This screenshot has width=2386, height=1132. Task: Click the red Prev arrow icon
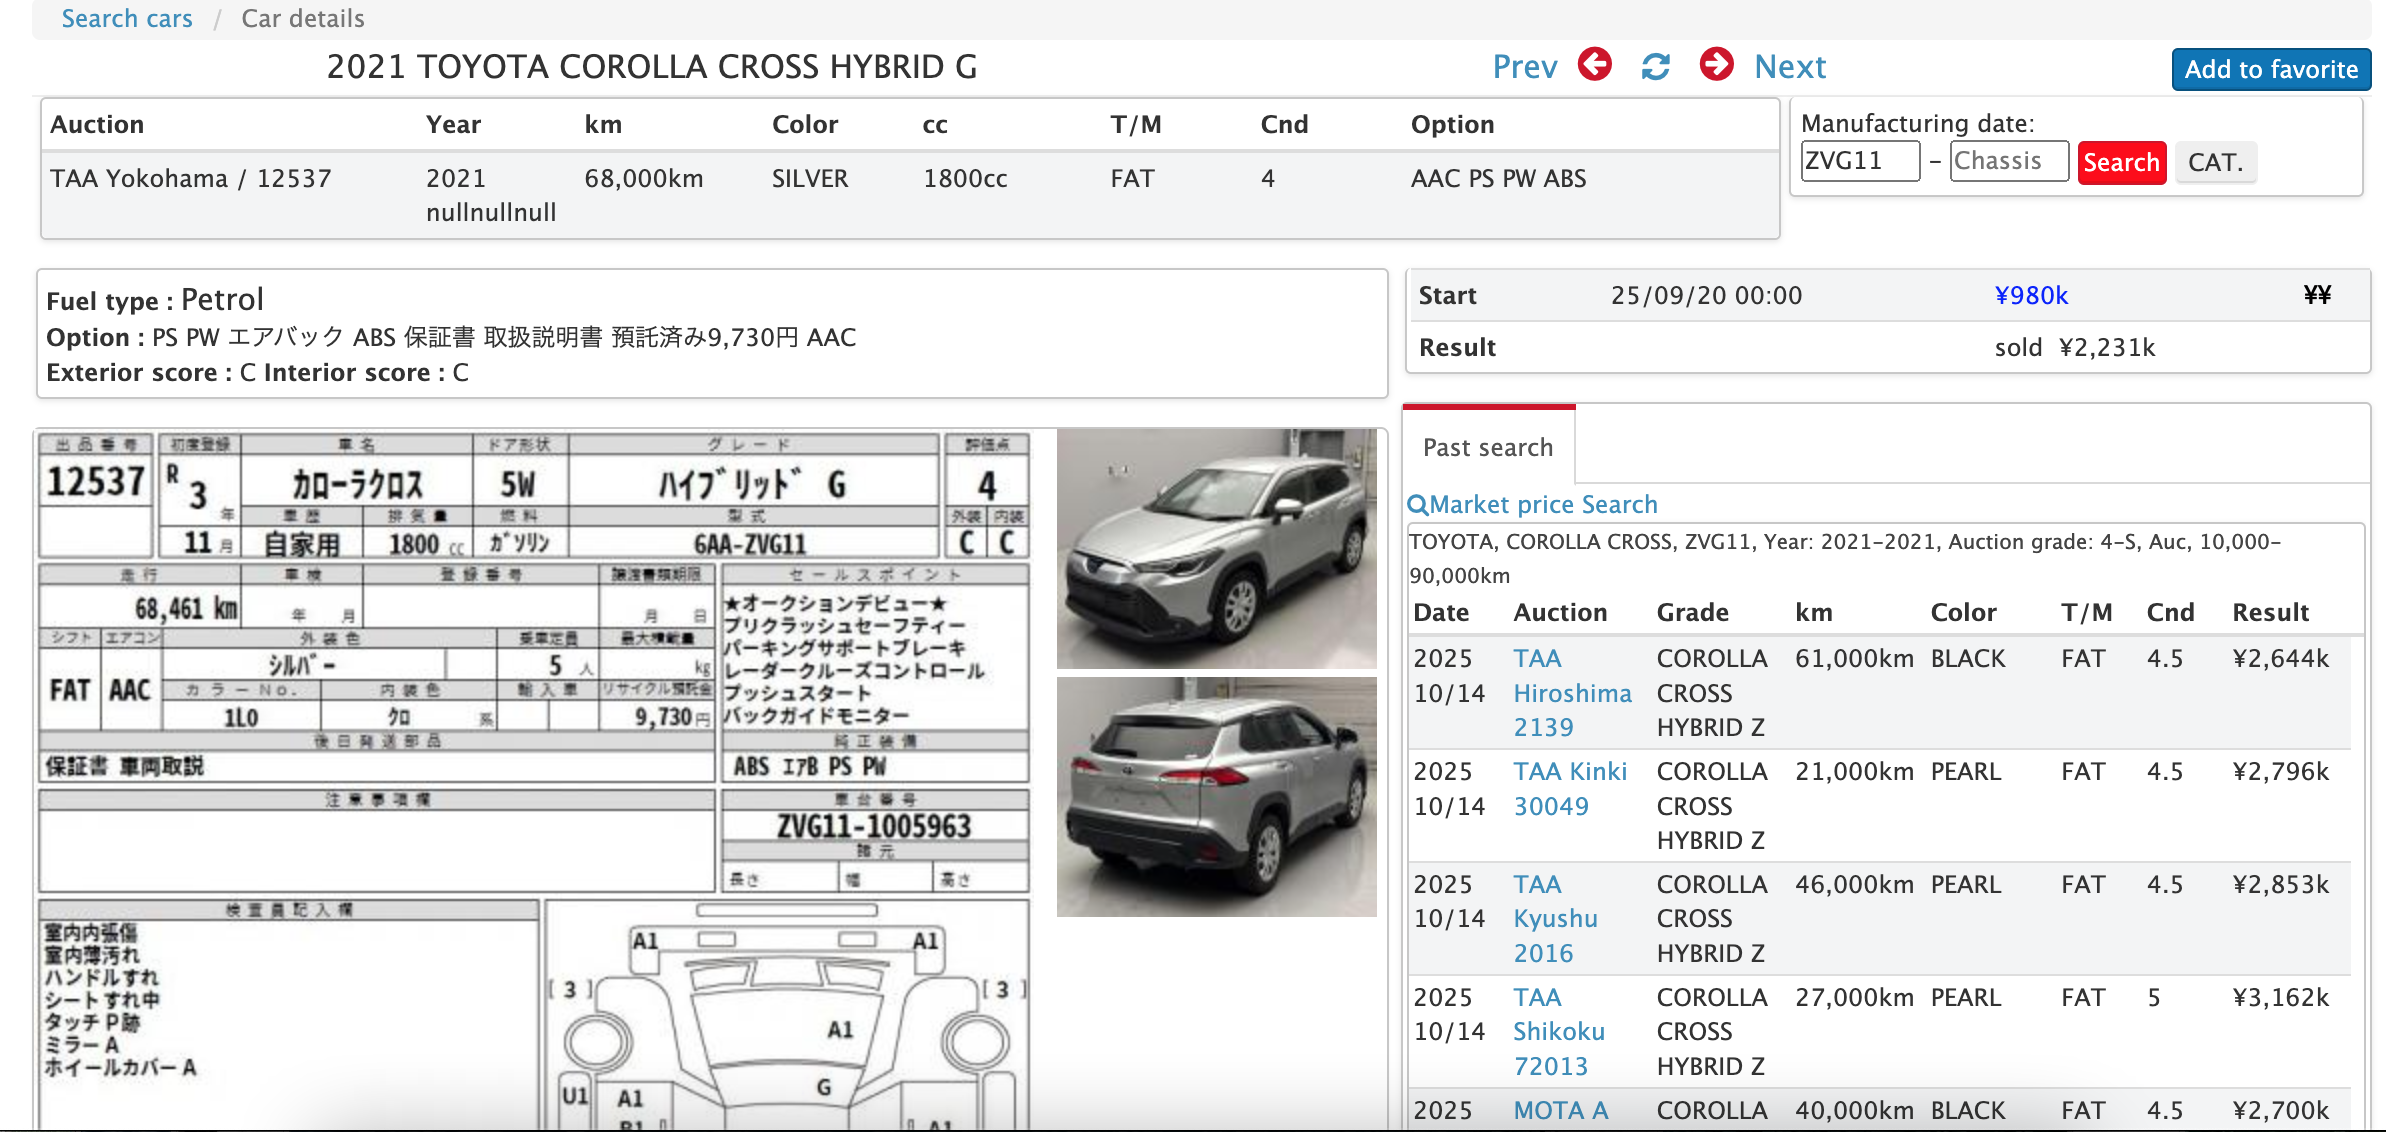tap(1595, 65)
